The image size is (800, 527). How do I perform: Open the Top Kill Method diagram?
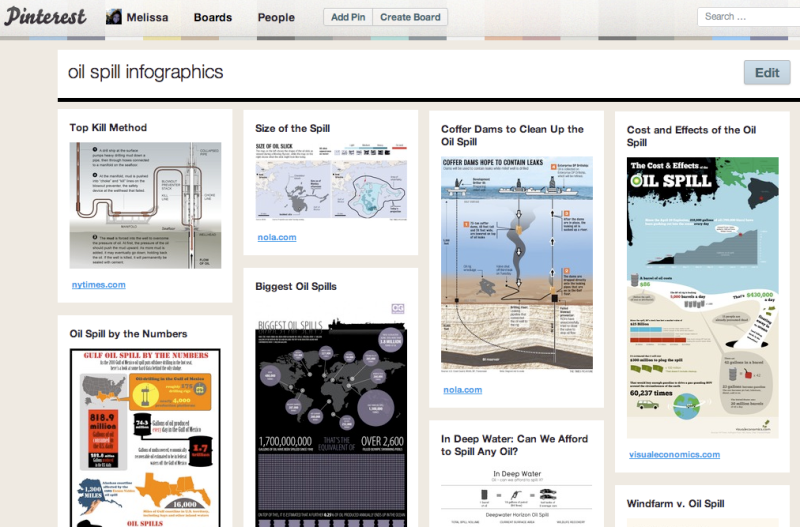145,205
